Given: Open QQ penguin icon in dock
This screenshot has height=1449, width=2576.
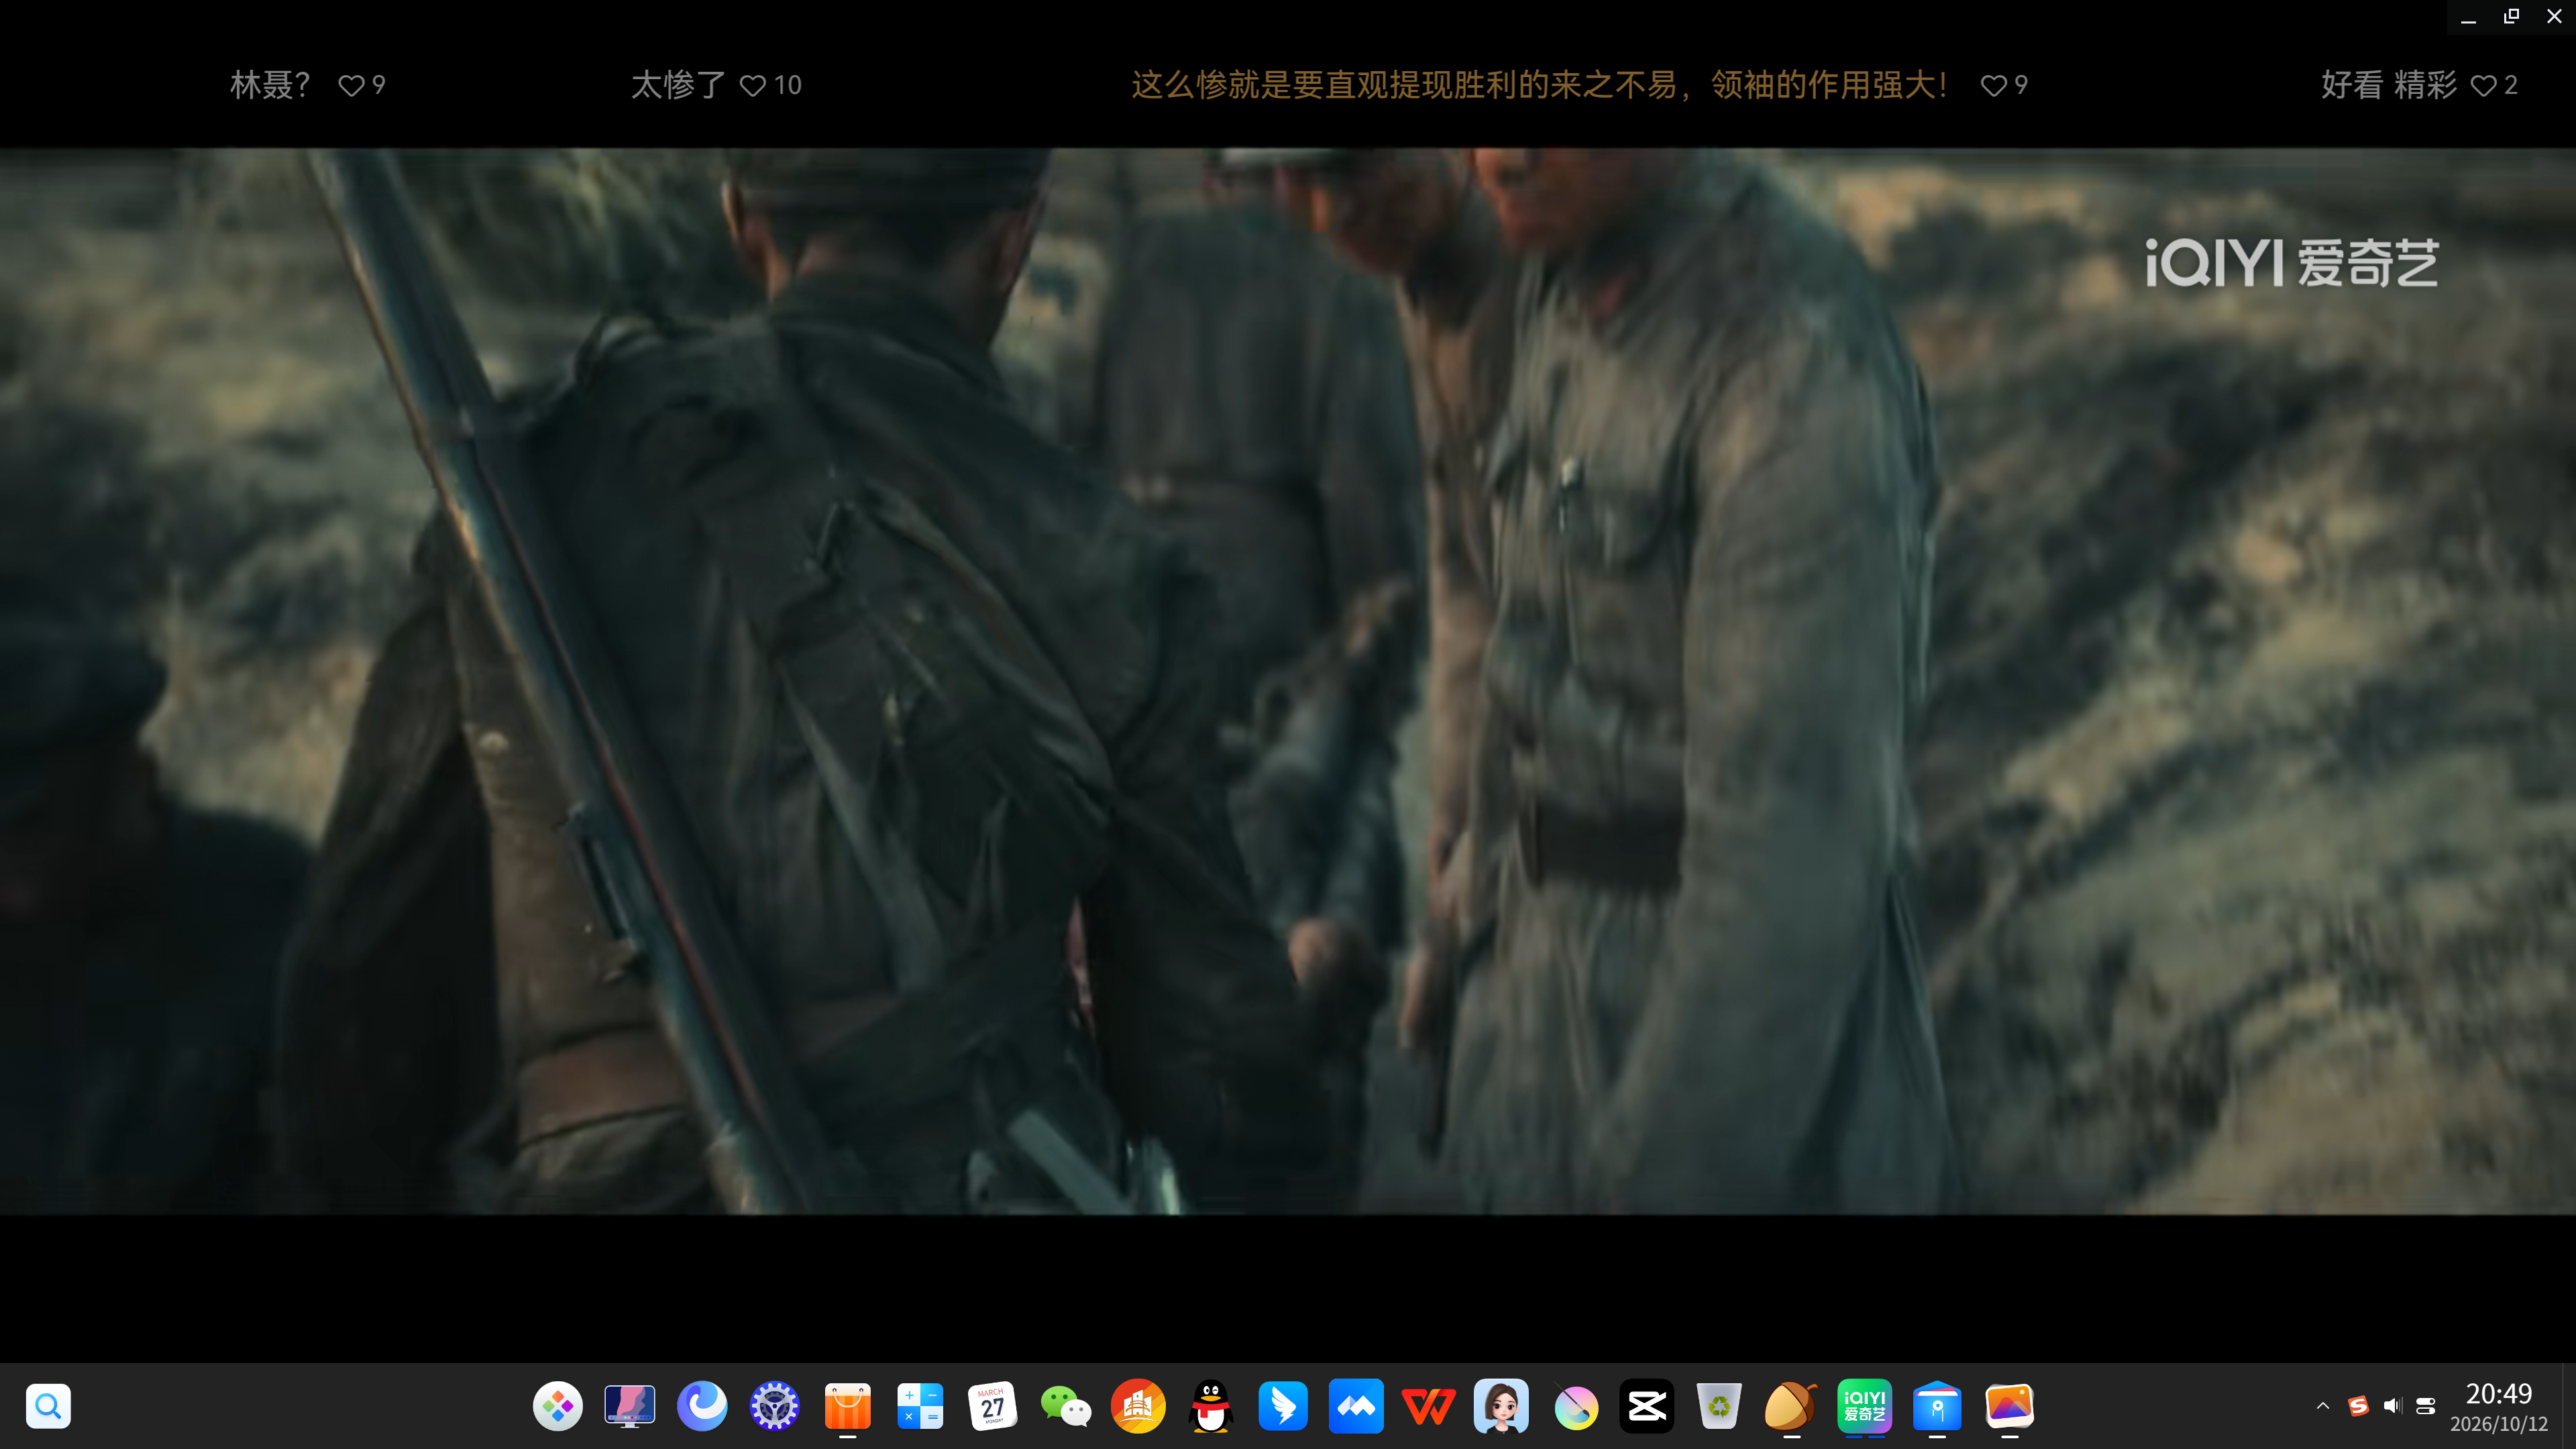Looking at the screenshot, I should point(1211,1407).
